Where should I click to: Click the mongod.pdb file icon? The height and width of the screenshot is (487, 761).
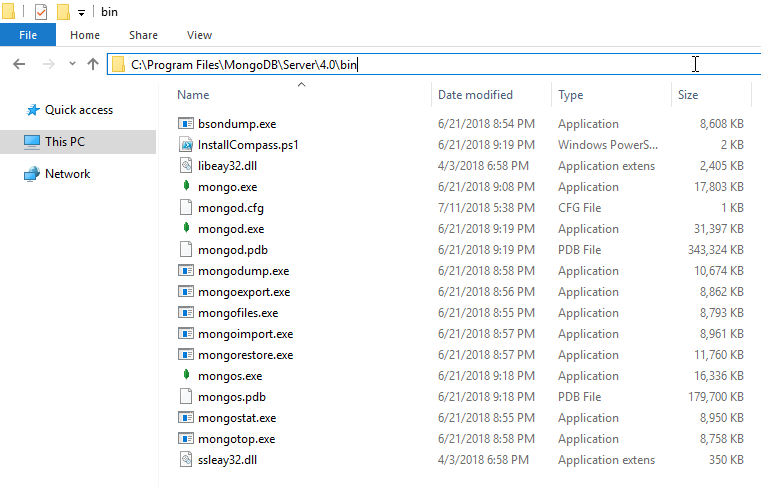tap(186, 249)
